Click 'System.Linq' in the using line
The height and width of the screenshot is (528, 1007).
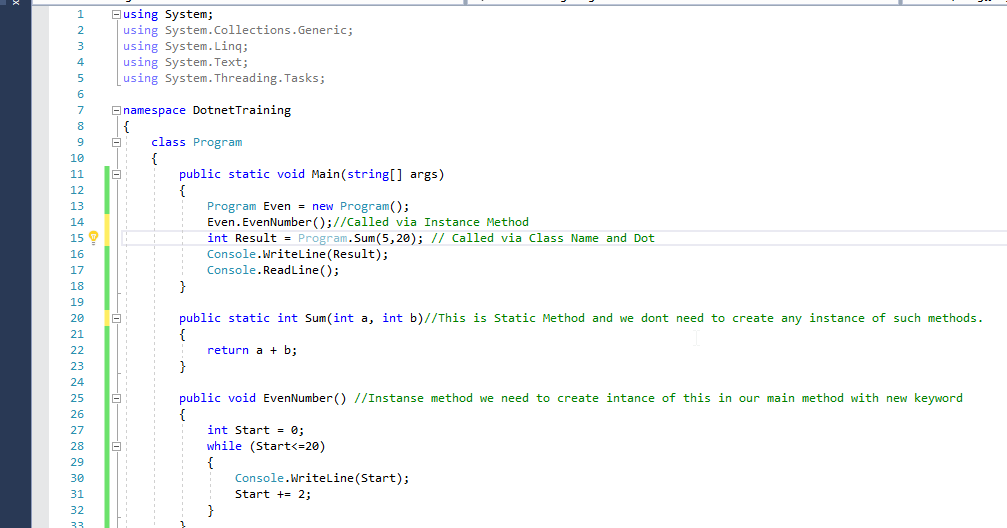click(x=203, y=46)
